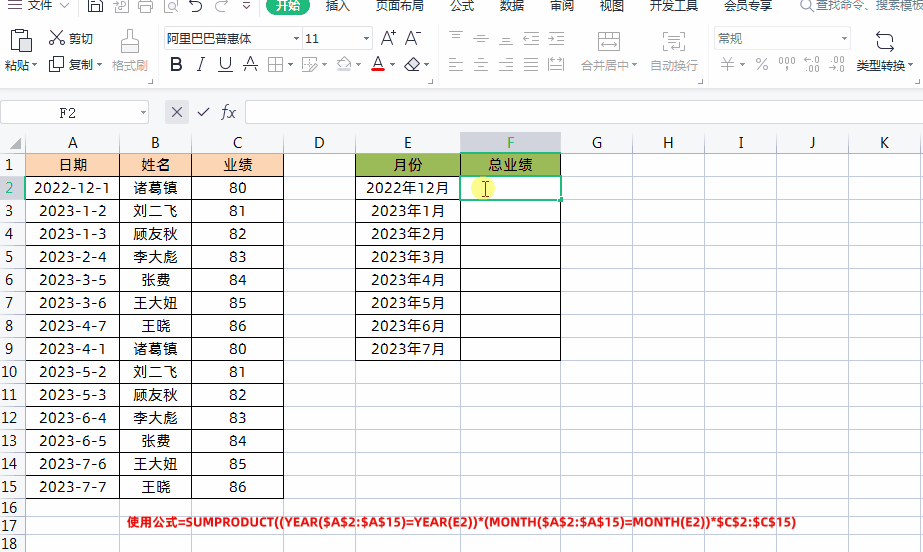Open Name Box dropdown arrow
Image resolution: width=923 pixels, height=552 pixels.
143,112
